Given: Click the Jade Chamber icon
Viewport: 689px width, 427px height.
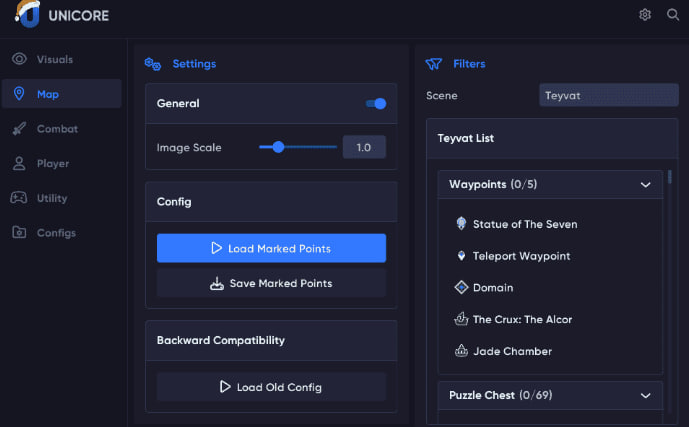Looking at the screenshot, I should (461, 352).
